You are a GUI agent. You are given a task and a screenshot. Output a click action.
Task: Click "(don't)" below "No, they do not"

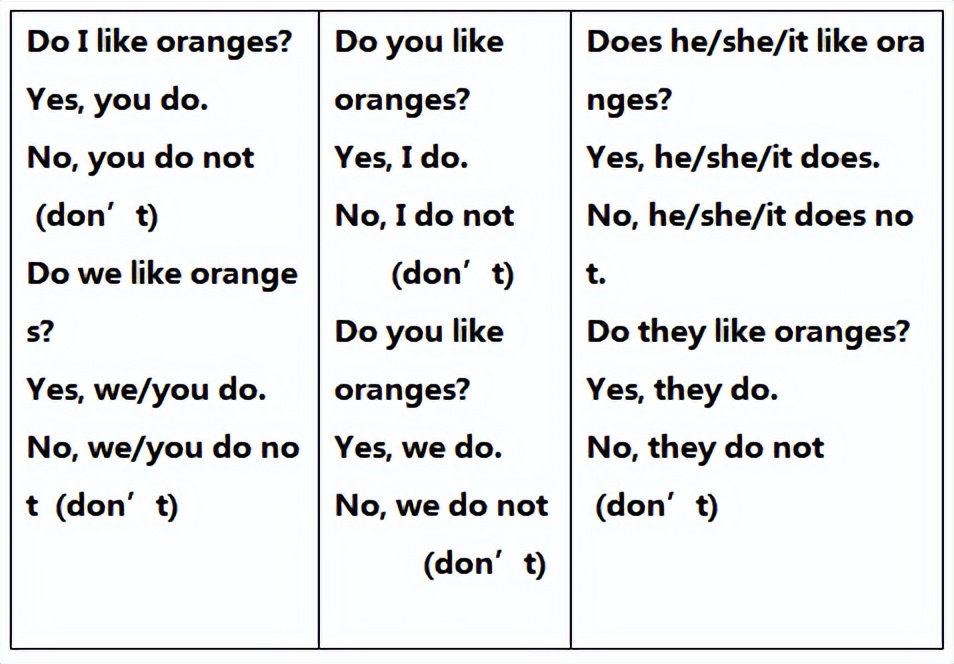657,506
